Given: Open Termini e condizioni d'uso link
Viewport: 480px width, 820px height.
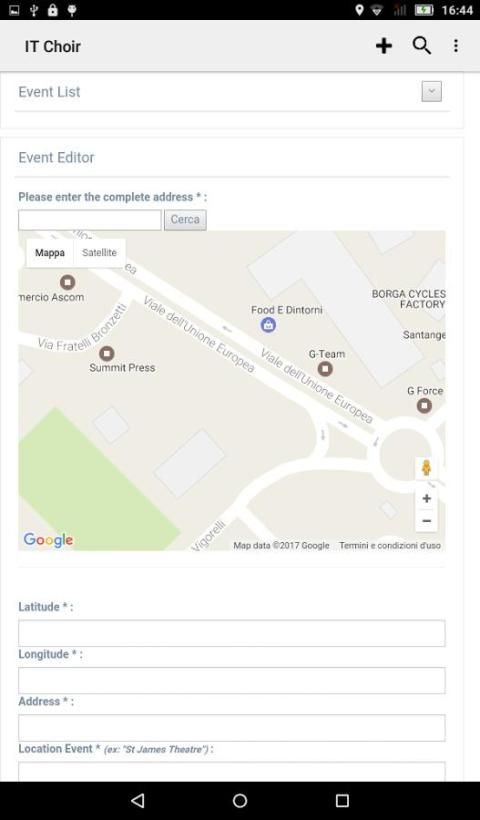Looking at the screenshot, I should pos(390,545).
